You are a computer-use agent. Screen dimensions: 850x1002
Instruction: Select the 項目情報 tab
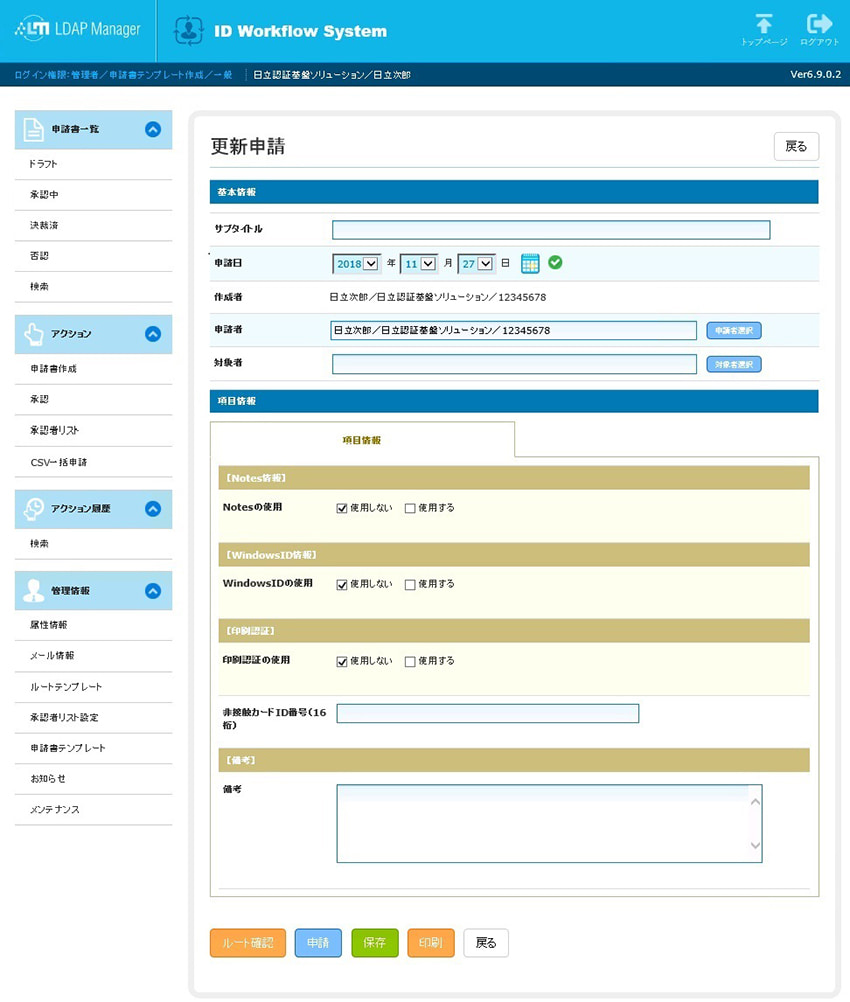coord(361,440)
